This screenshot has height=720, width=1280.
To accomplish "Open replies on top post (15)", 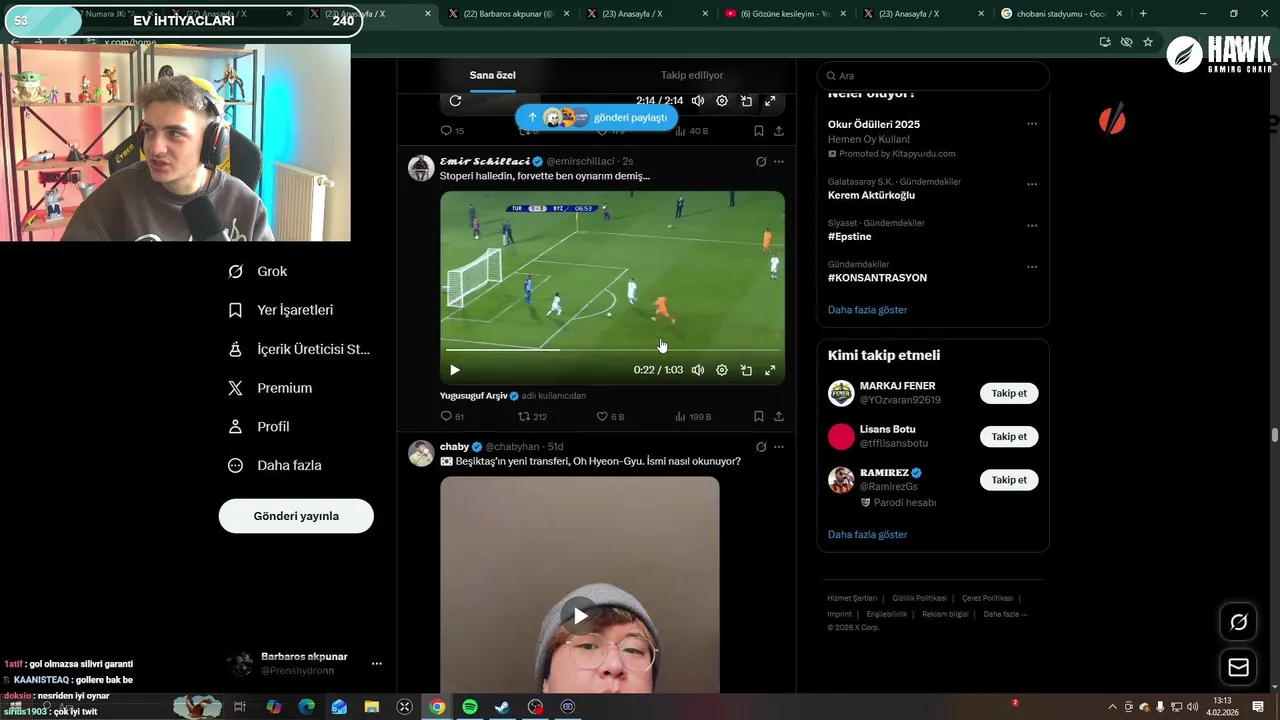I will coord(452,131).
